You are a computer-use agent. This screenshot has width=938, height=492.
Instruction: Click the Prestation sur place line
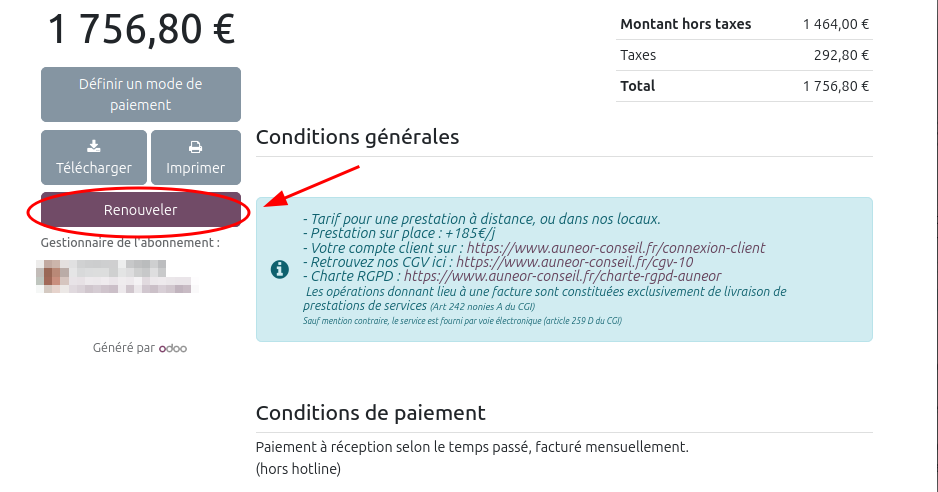(403, 233)
